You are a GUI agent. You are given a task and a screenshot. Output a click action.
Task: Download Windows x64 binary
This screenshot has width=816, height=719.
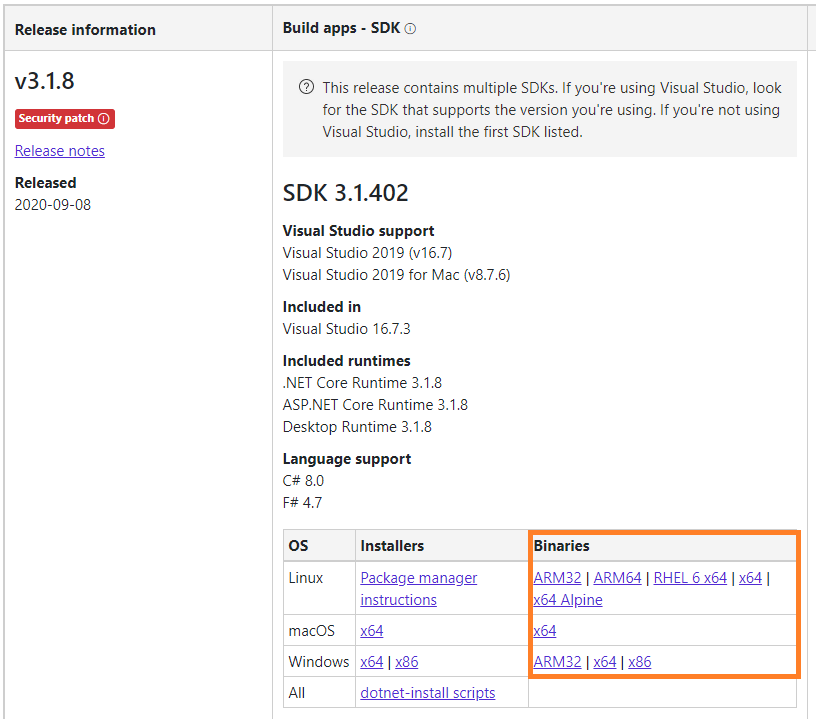click(605, 662)
